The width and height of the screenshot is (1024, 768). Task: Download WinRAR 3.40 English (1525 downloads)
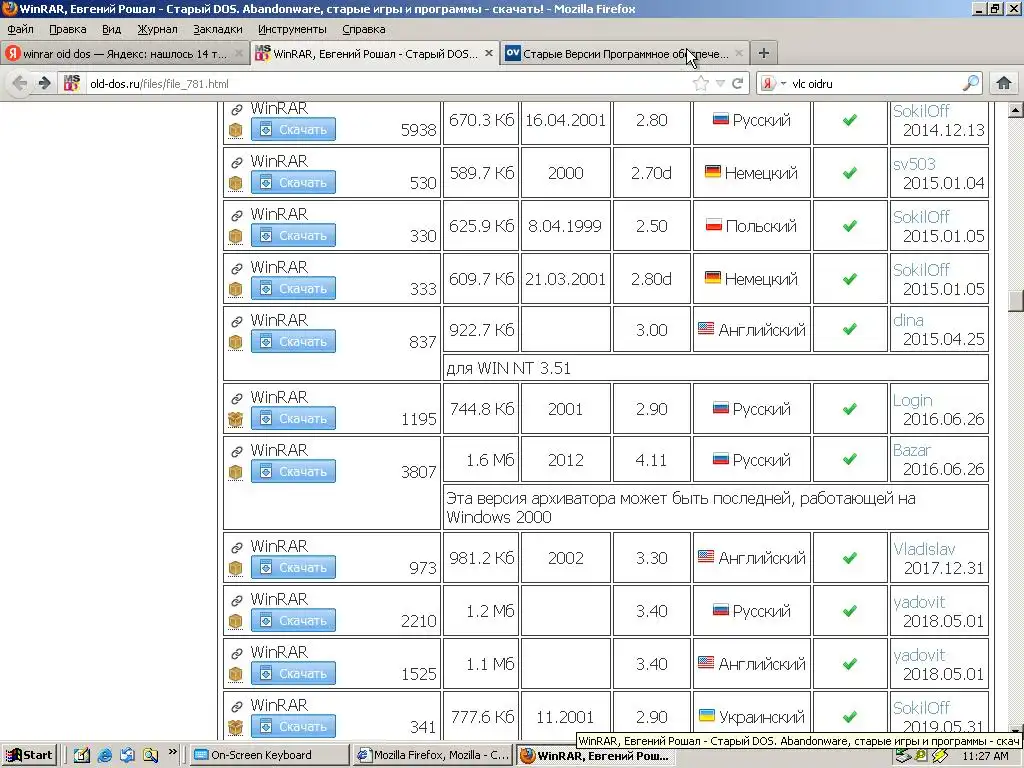[293, 673]
